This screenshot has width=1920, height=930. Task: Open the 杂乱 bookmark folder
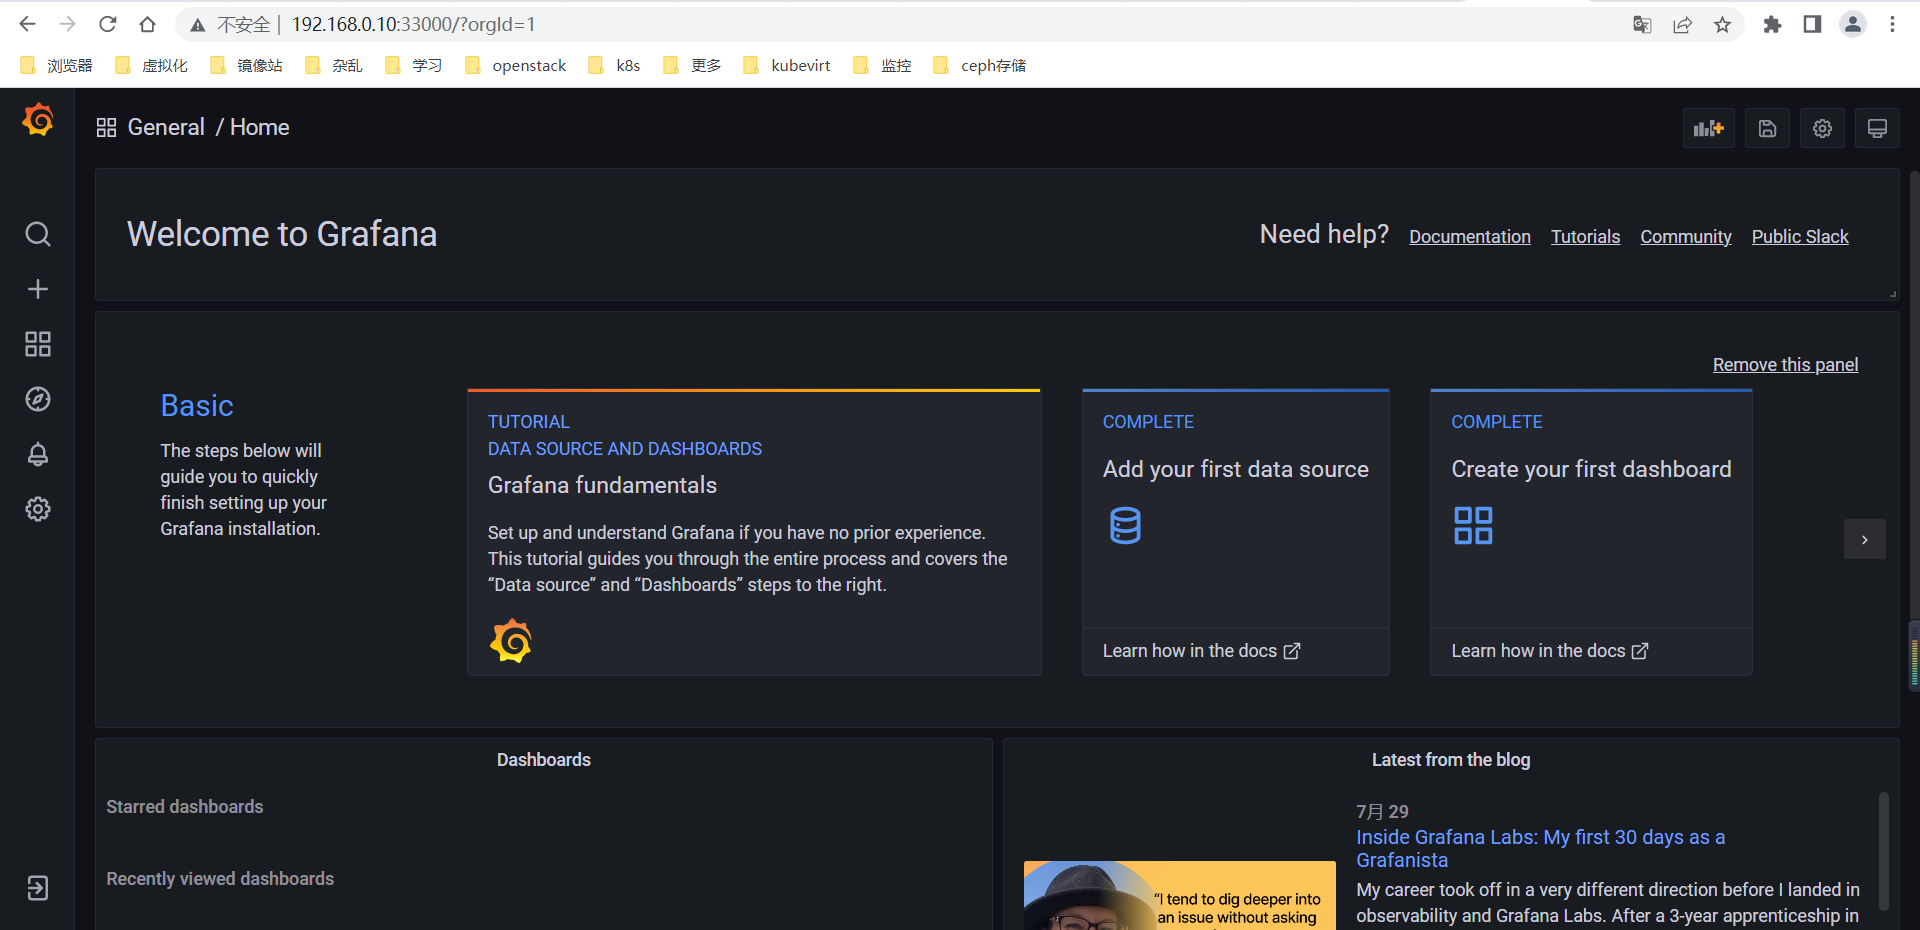(x=334, y=66)
